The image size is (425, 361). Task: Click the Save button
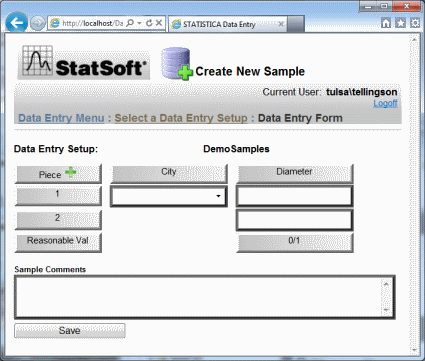pos(70,331)
